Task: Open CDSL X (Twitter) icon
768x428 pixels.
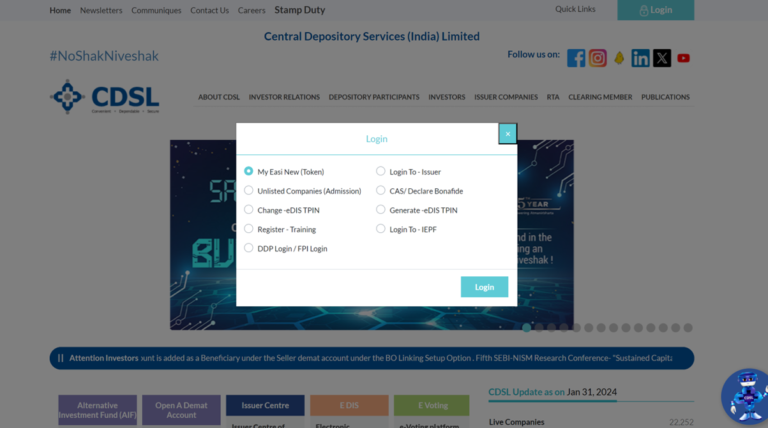Action: coord(662,58)
